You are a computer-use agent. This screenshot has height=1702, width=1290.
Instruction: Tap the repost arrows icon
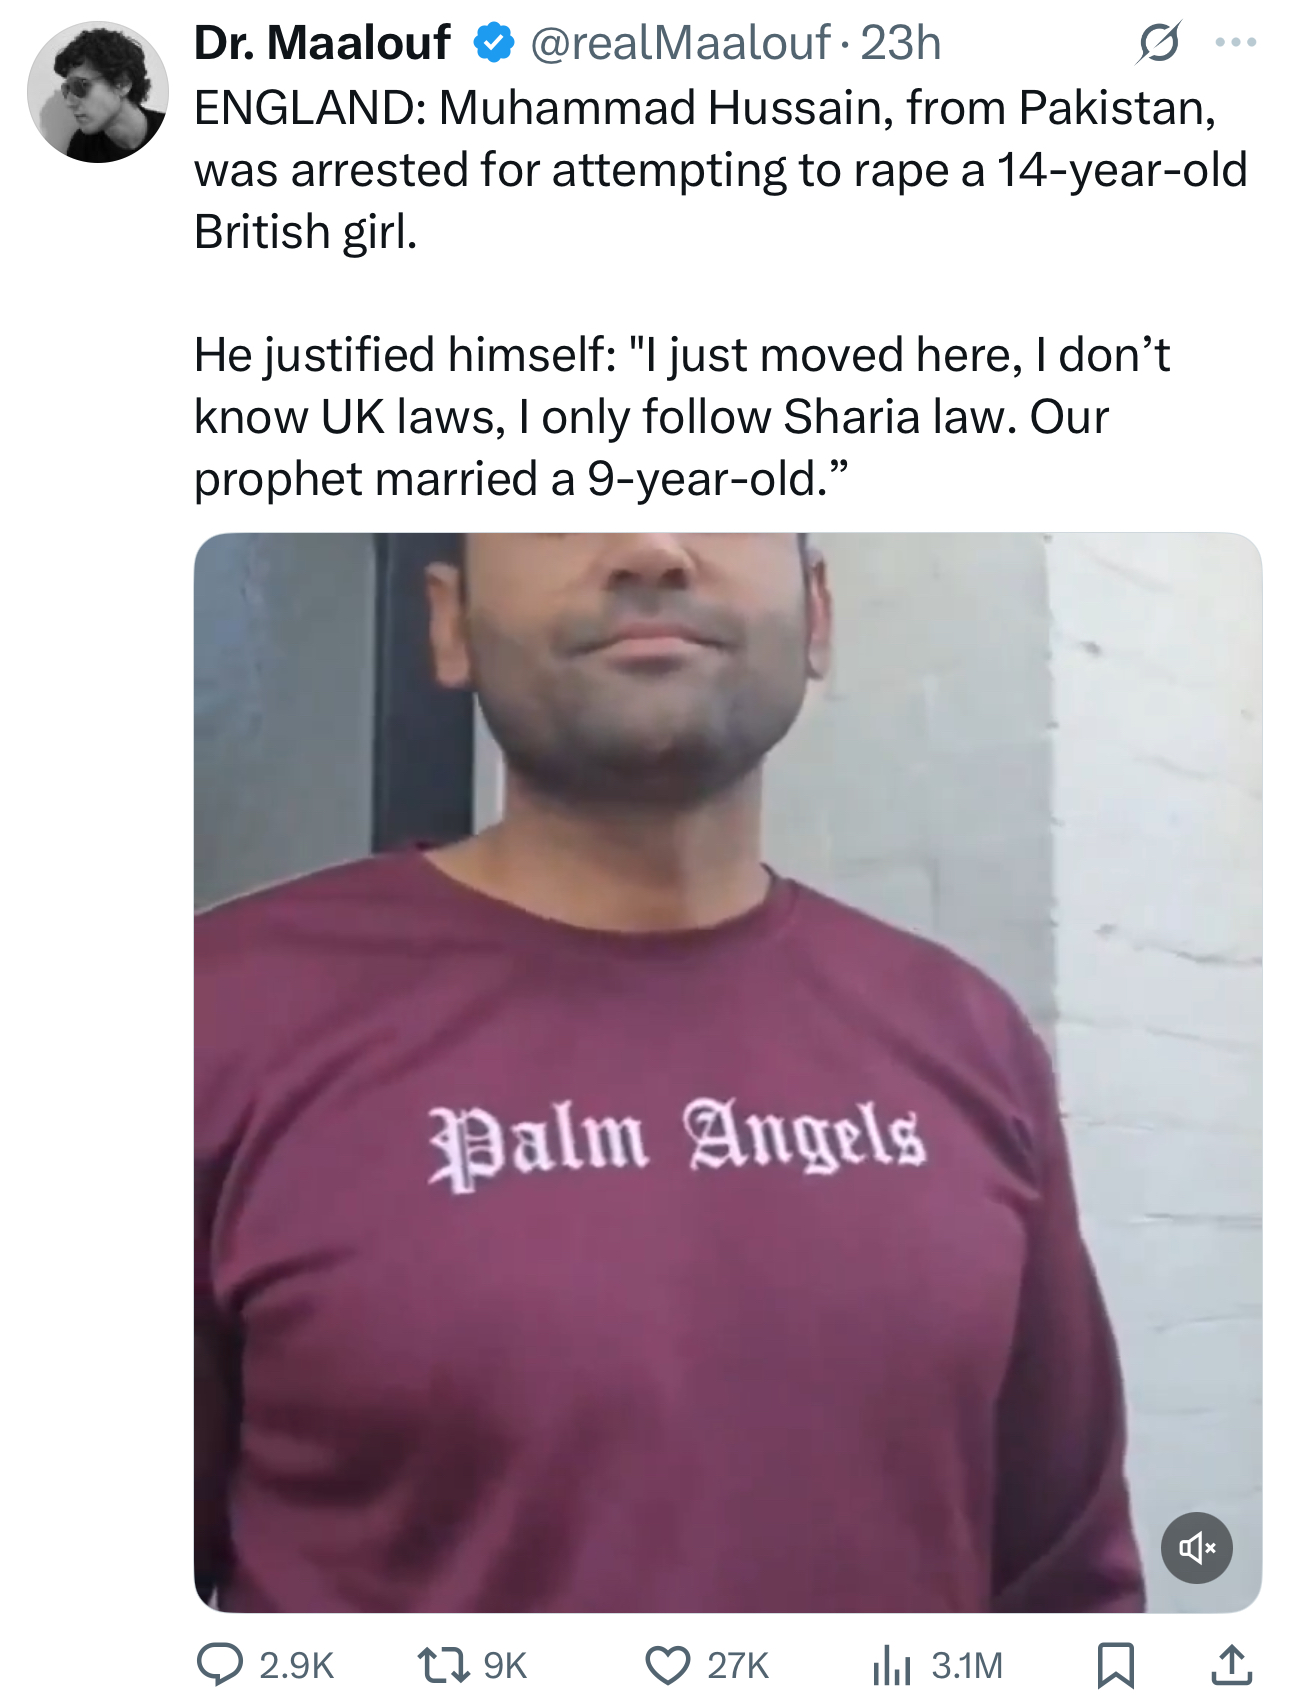443,1664
